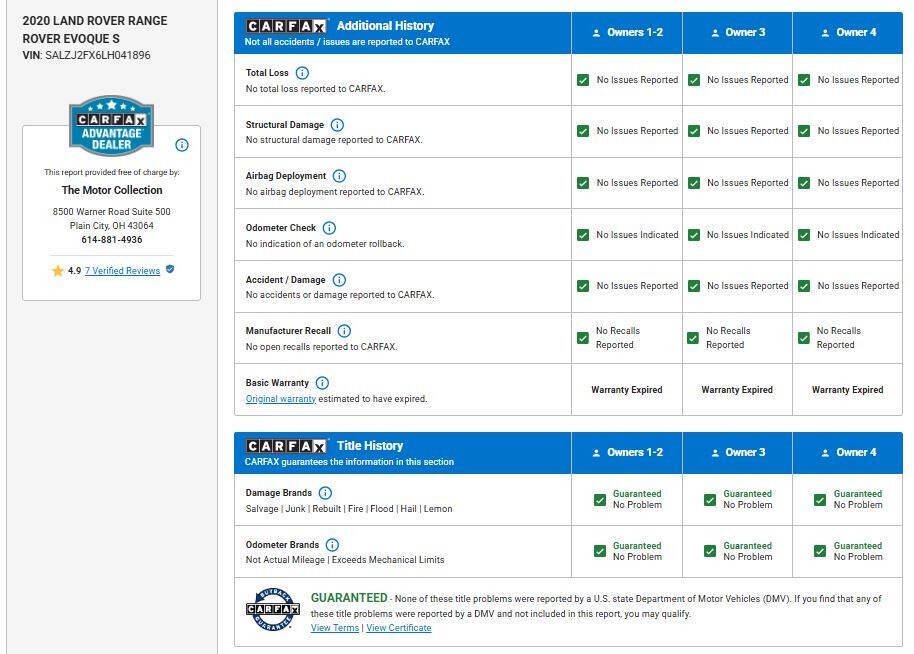Screen dimensions: 914x654
Task: Click the Manufacturer Recall checkmark for Owner 4
Action: (804, 338)
